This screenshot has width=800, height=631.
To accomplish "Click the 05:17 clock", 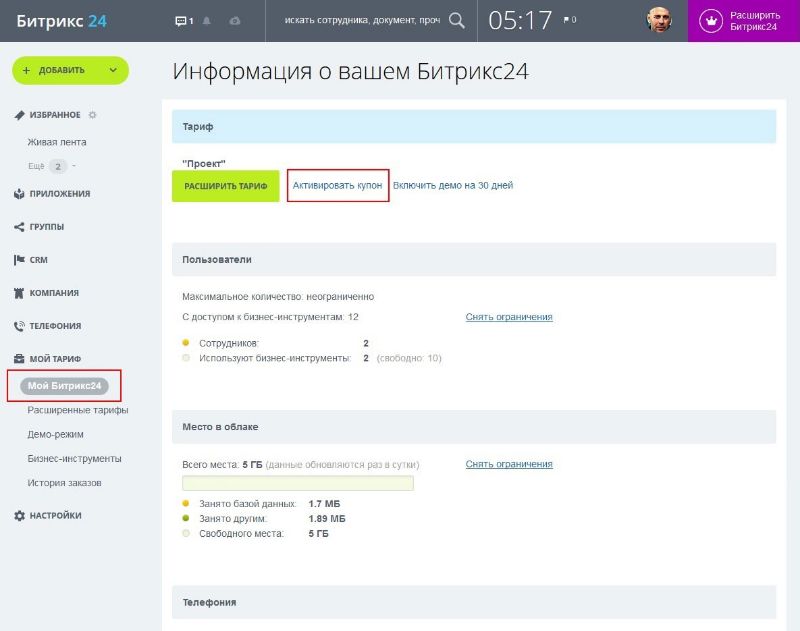I will (520, 21).
